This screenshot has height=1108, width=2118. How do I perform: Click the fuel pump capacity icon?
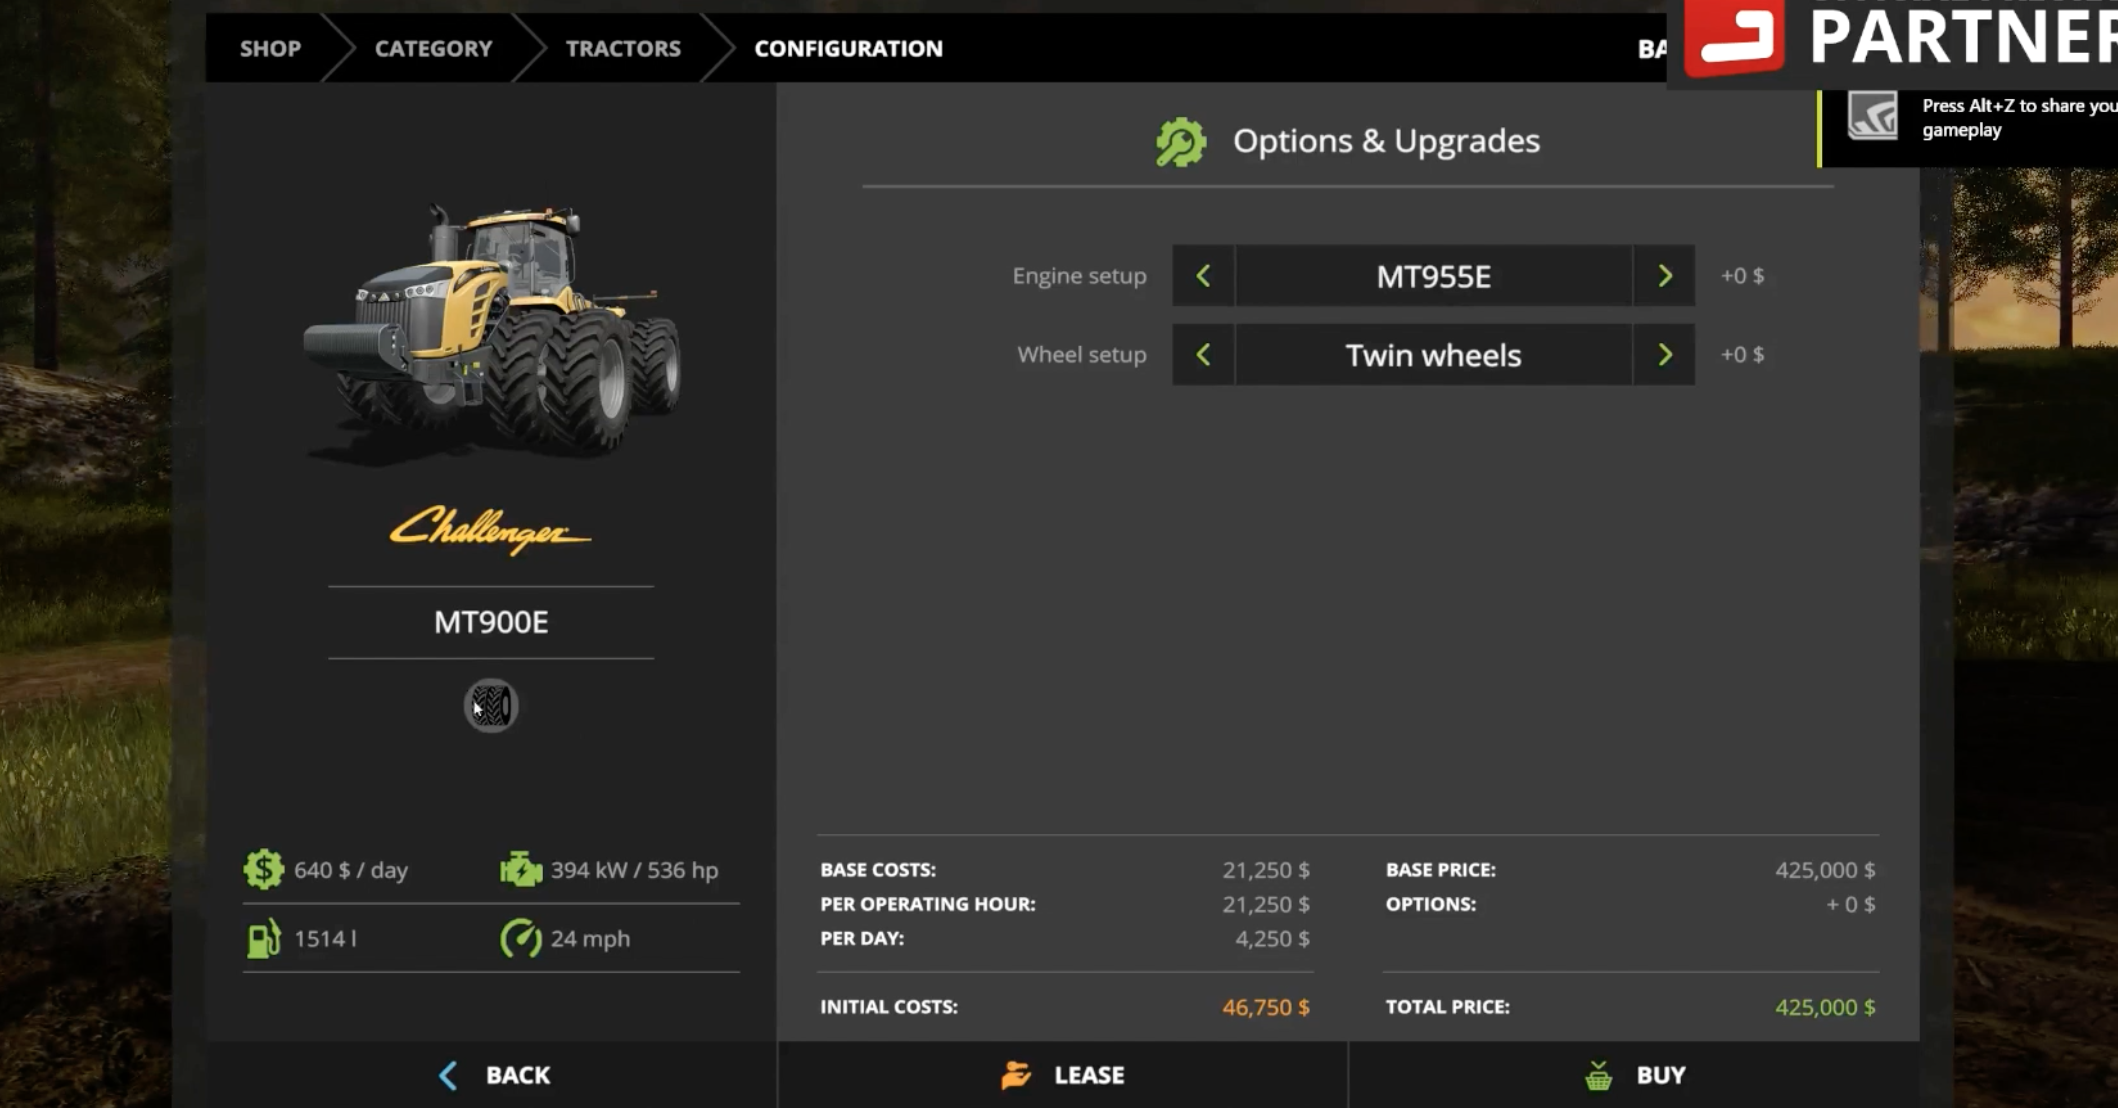[263, 939]
